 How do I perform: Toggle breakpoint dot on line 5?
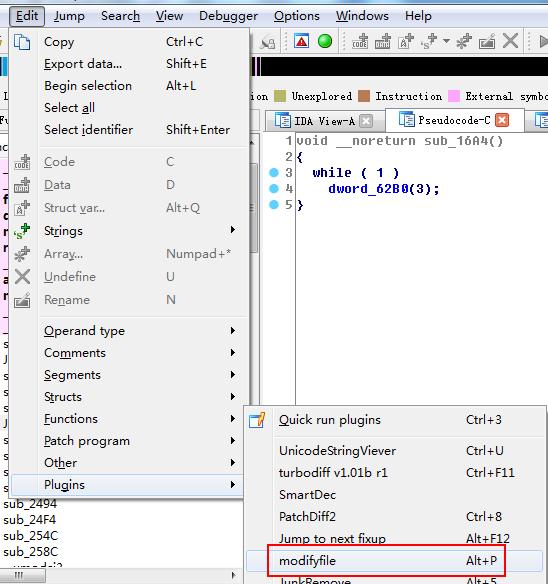274,204
